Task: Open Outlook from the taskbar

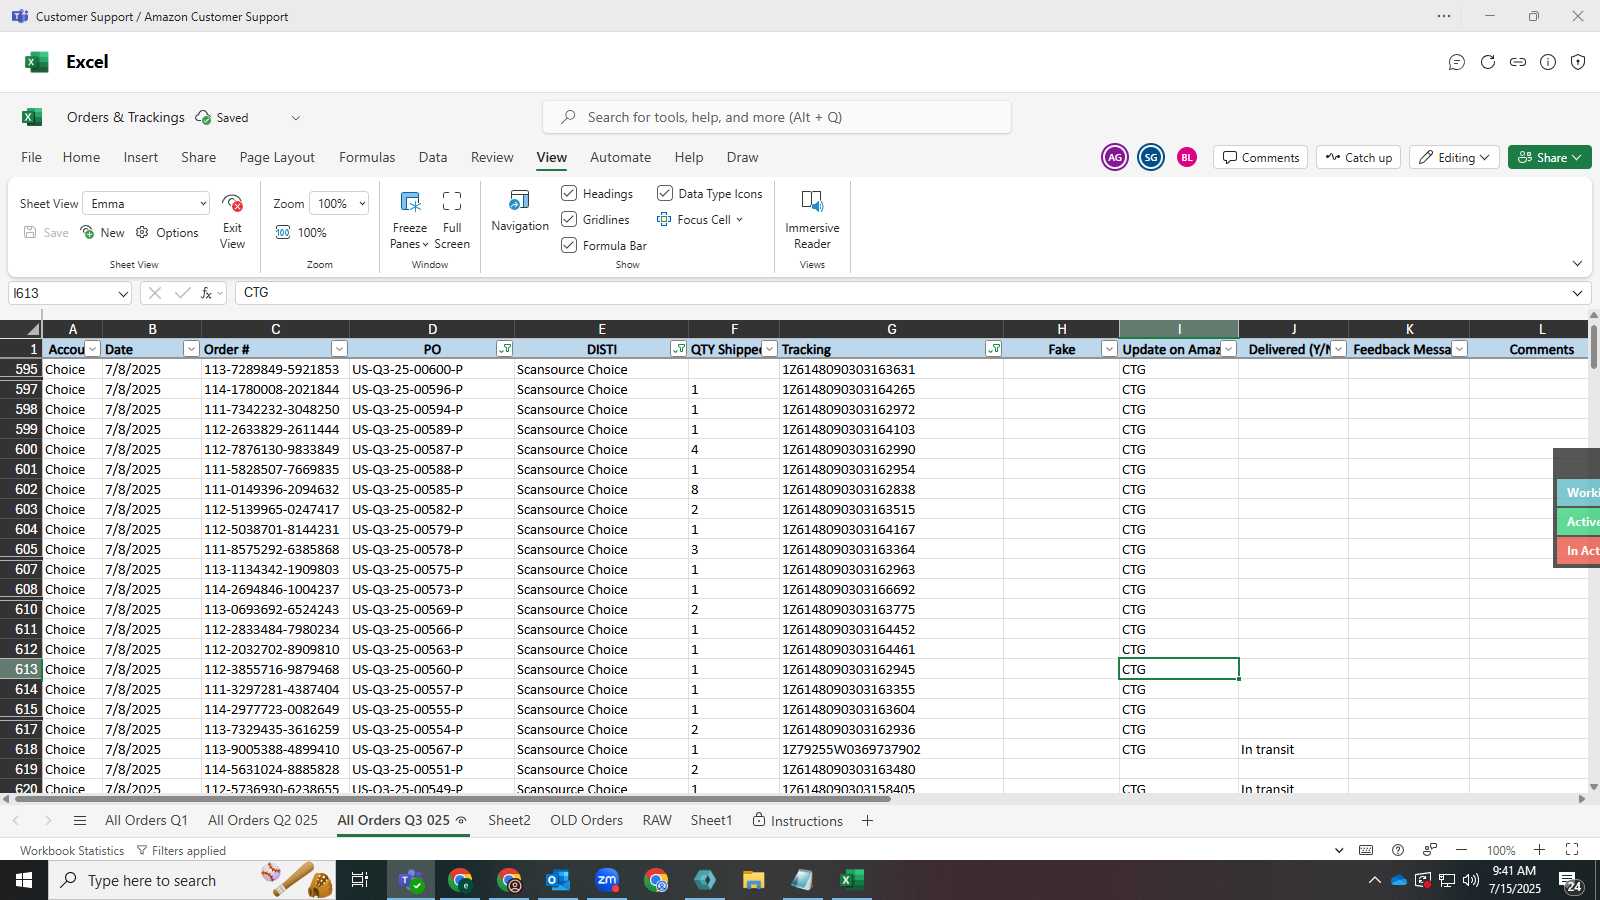Action: tap(558, 880)
